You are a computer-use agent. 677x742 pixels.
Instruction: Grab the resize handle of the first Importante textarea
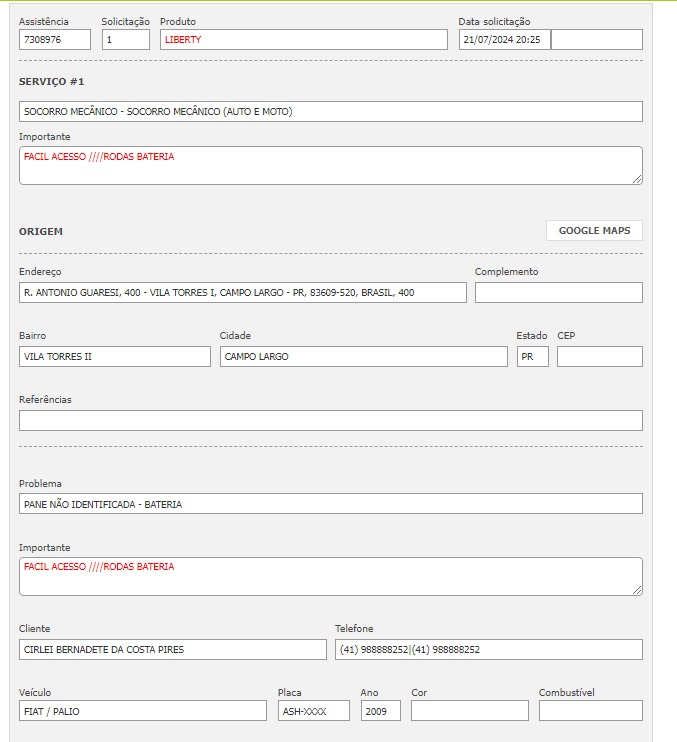tap(636, 178)
